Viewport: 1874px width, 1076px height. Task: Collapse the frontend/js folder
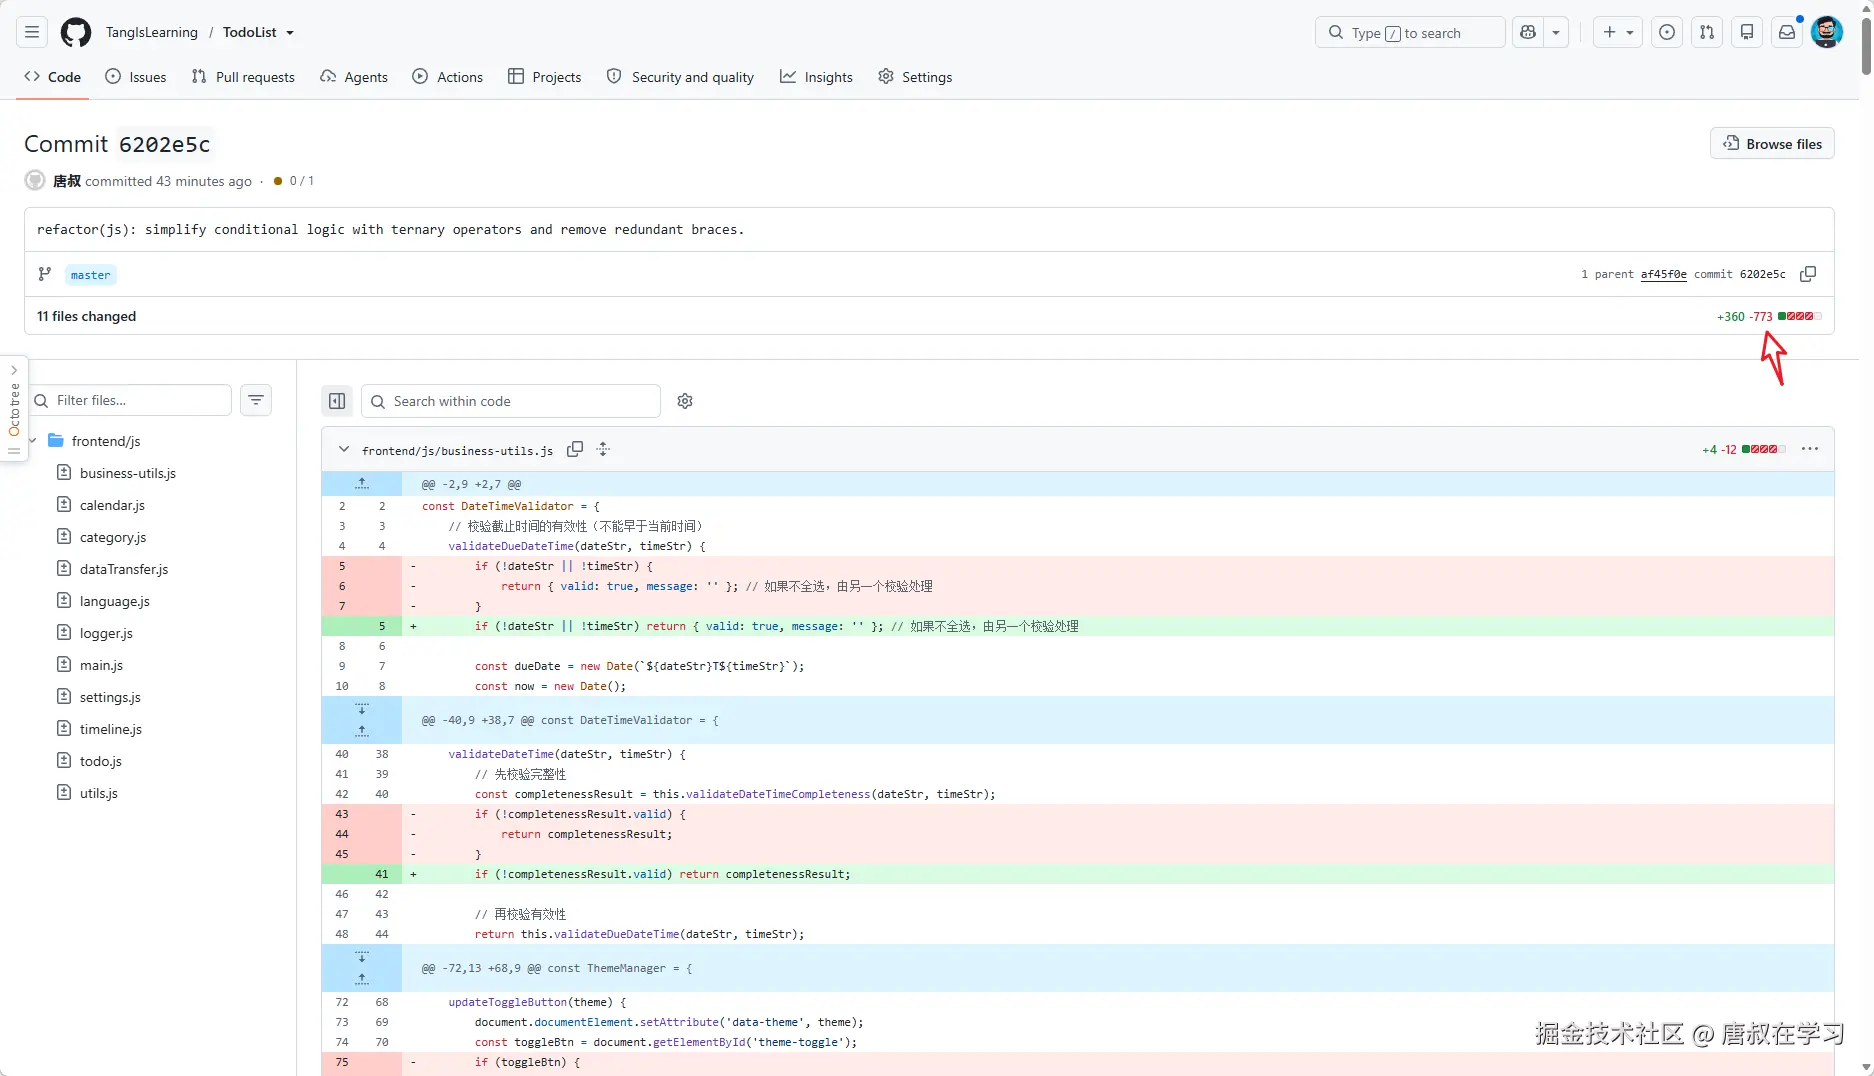click(x=33, y=441)
